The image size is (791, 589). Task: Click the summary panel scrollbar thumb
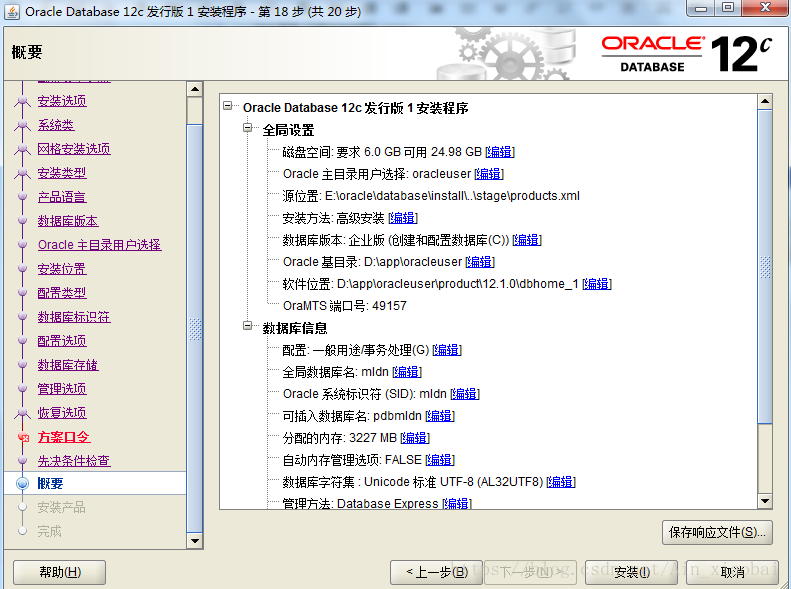tap(765, 267)
